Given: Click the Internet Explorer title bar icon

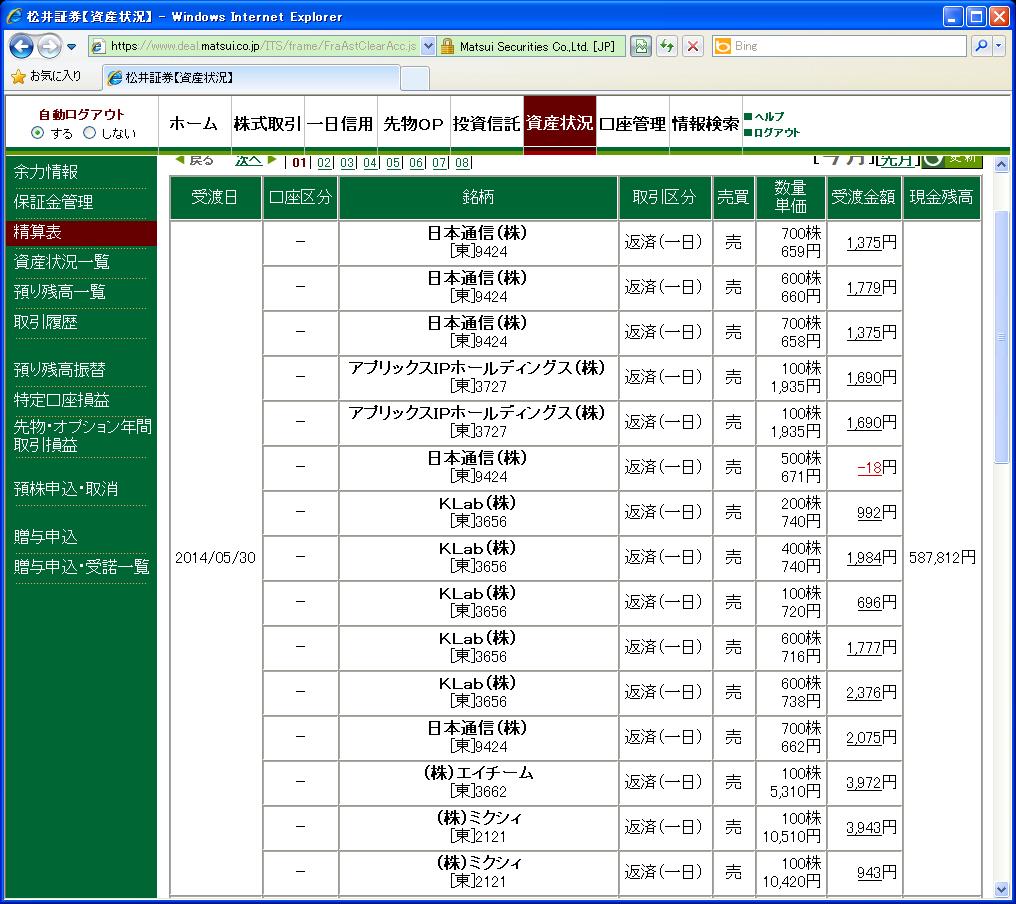Looking at the screenshot, I should click(14, 16).
